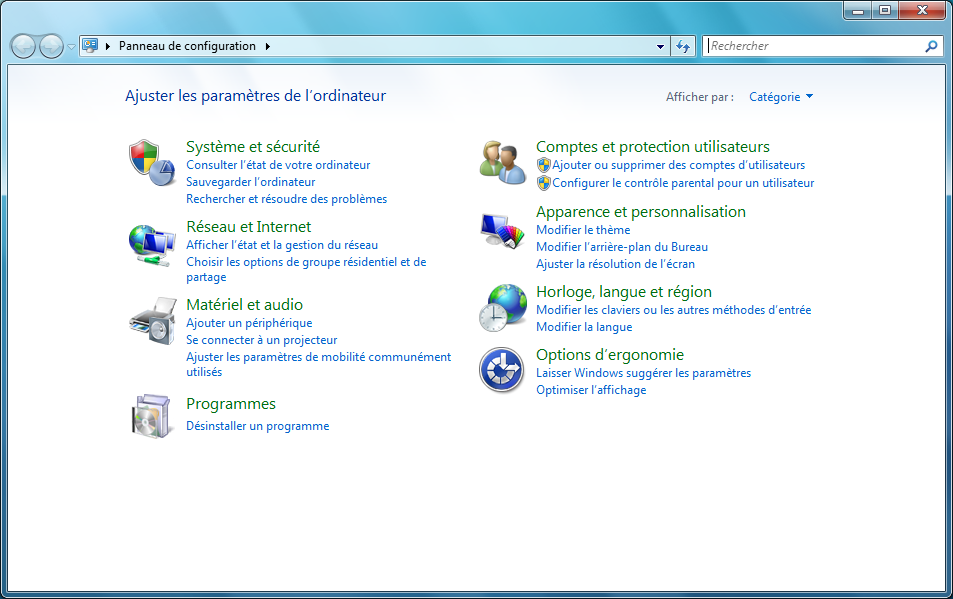Click Ajuster la résolution de l'écran
This screenshot has width=953, height=599.
[x=615, y=264]
